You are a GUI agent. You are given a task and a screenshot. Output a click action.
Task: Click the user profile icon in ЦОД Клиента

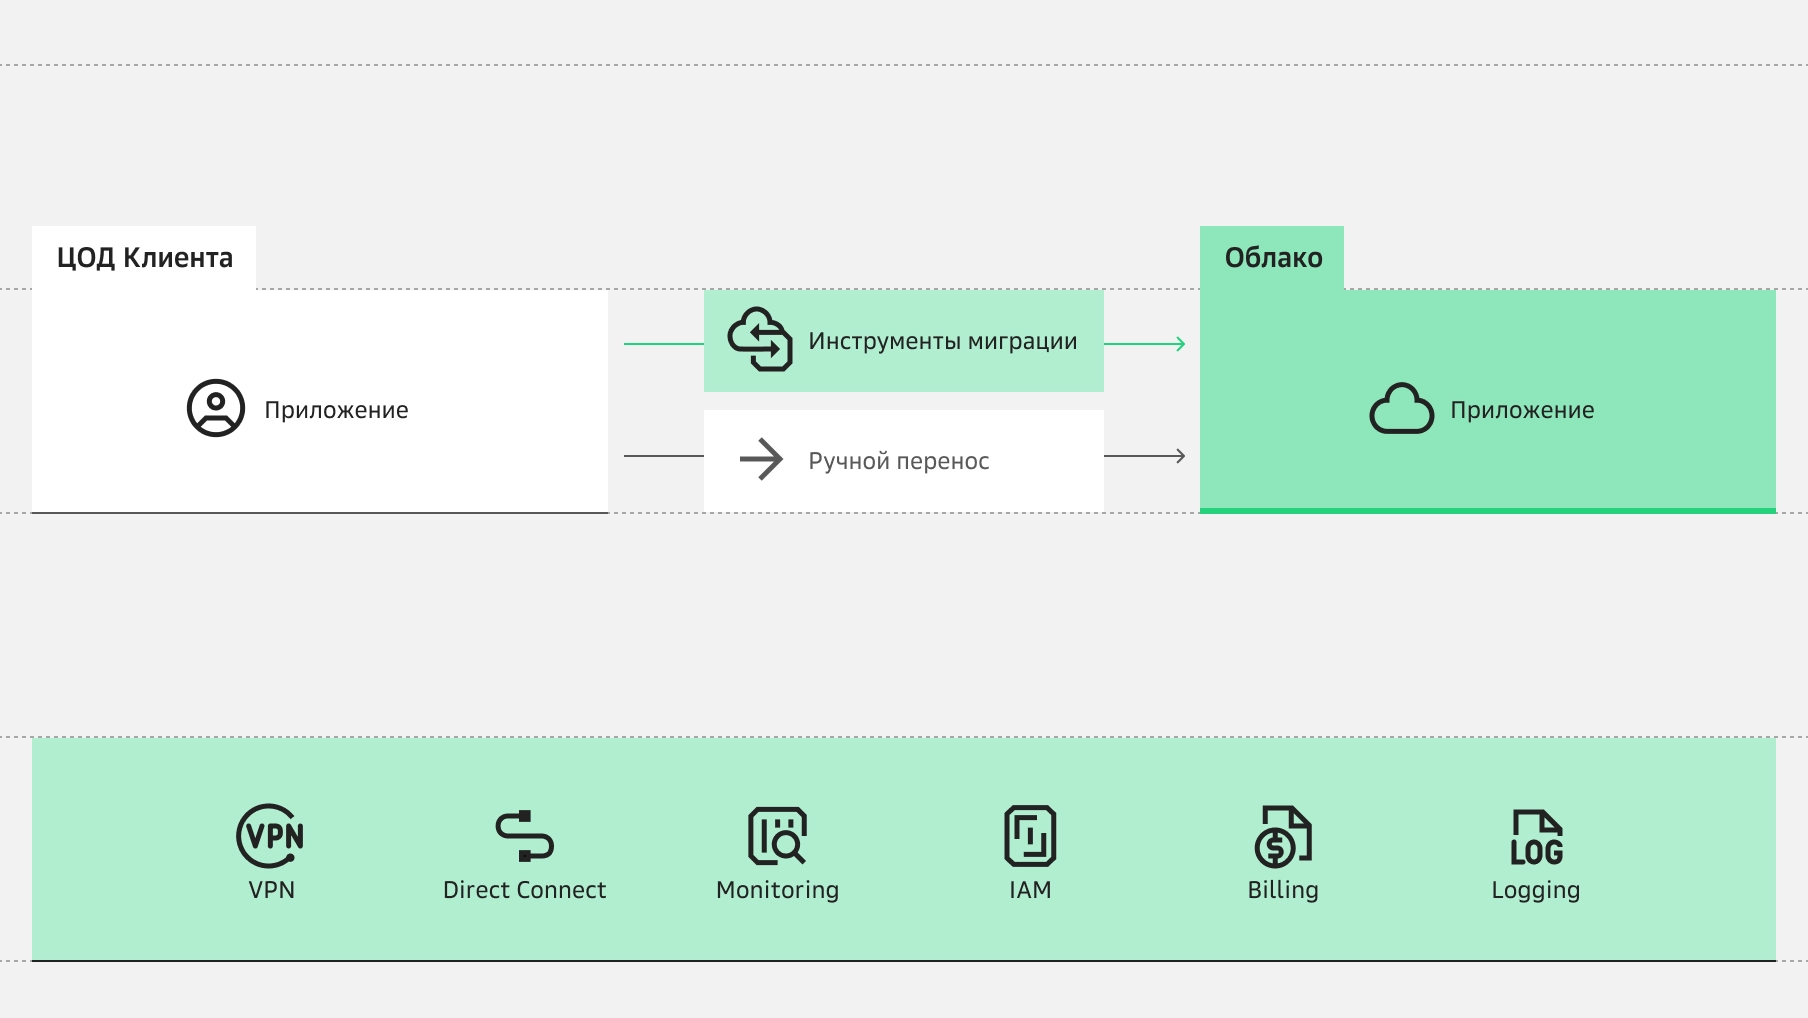216,408
